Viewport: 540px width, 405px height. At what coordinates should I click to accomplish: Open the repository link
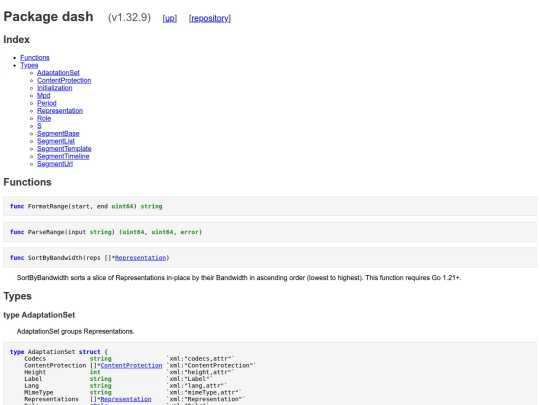[210, 18]
